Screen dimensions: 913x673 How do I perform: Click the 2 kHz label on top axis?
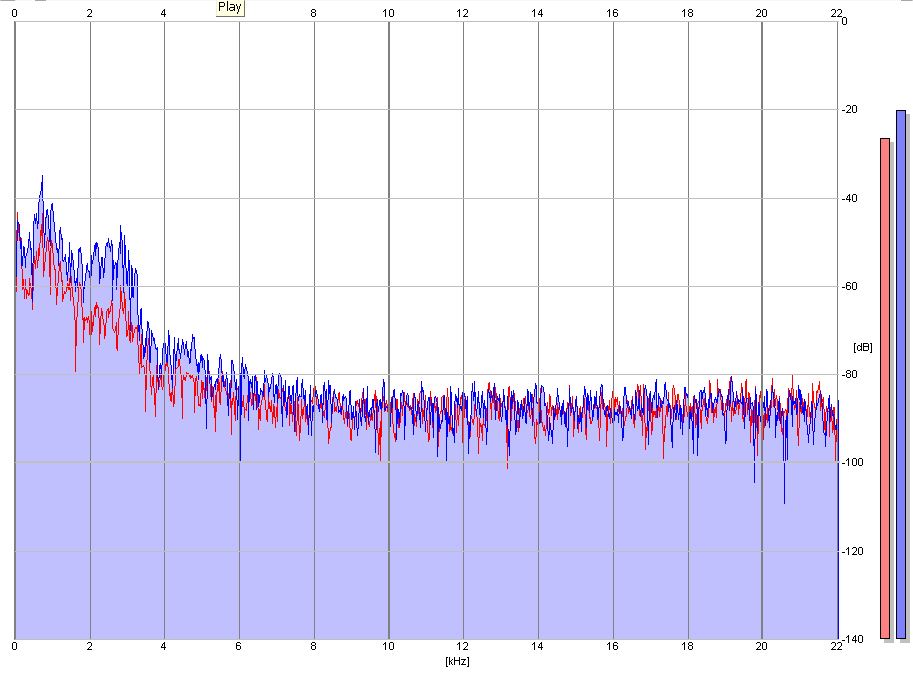coord(90,13)
